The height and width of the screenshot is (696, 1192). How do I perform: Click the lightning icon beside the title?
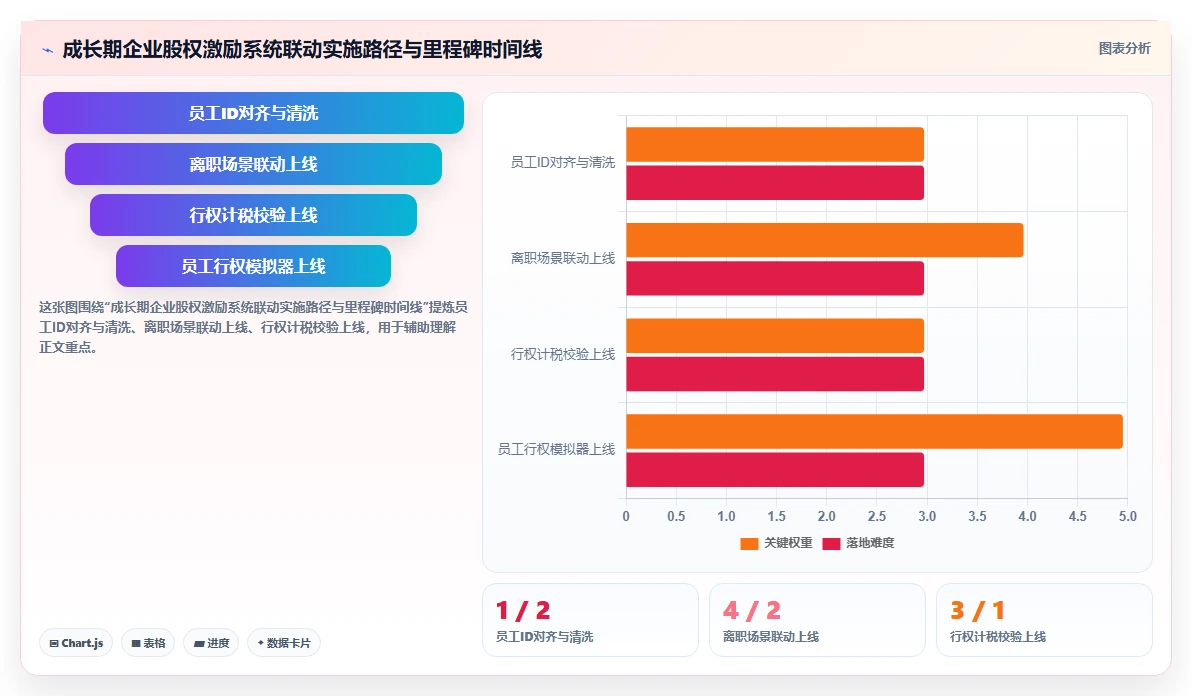47,50
